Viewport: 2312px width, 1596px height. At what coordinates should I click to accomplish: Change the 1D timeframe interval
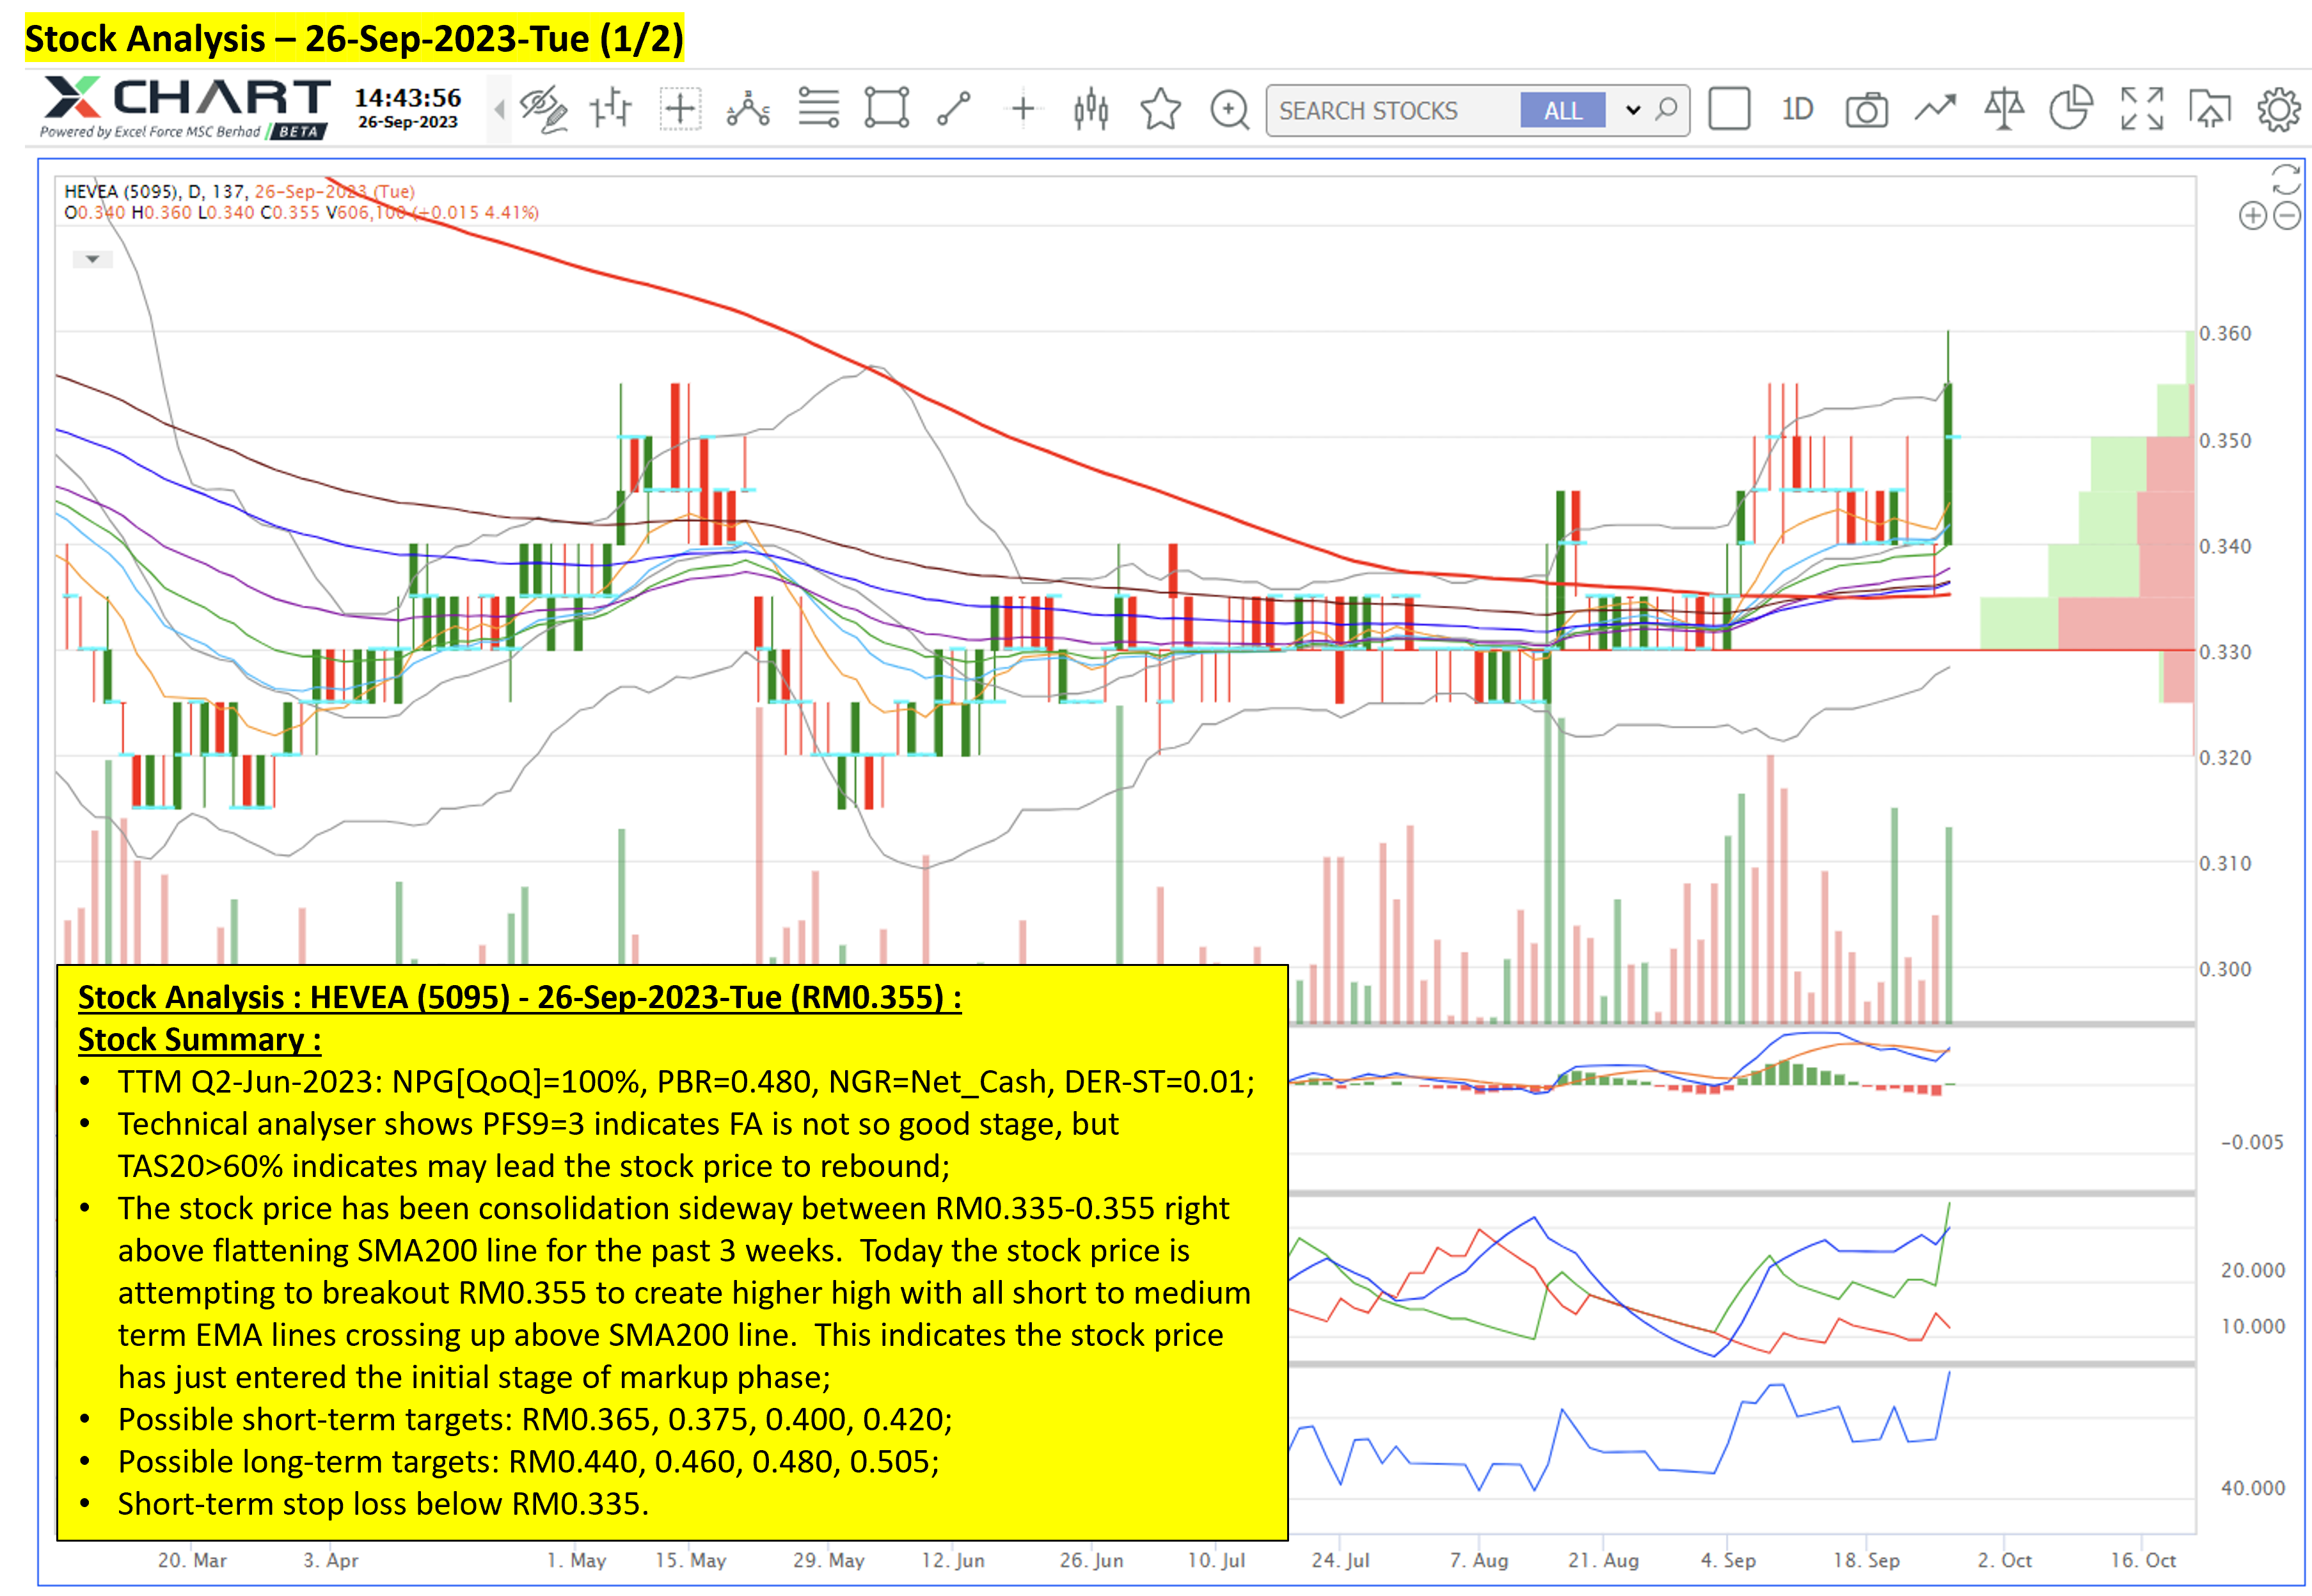click(x=1797, y=109)
